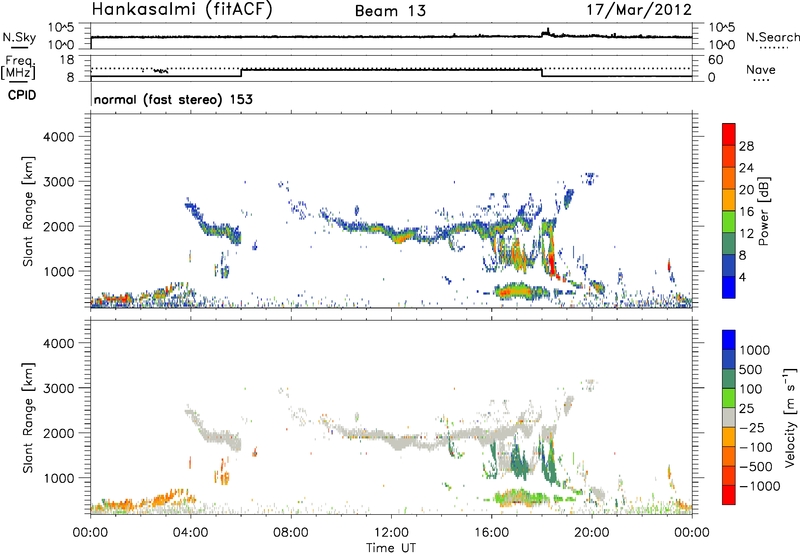800x554 pixels.
Task: Select the "20:00" time axis label
Action: (592, 533)
